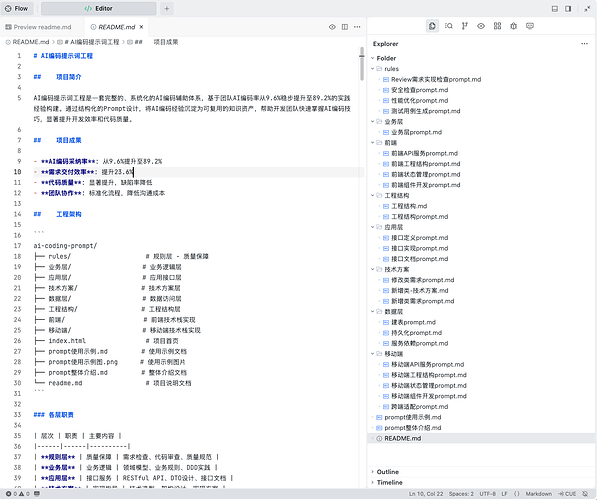This screenshot has height=500, width=597.
Task: Change end of line sequence LF
Action: point(504,494)
